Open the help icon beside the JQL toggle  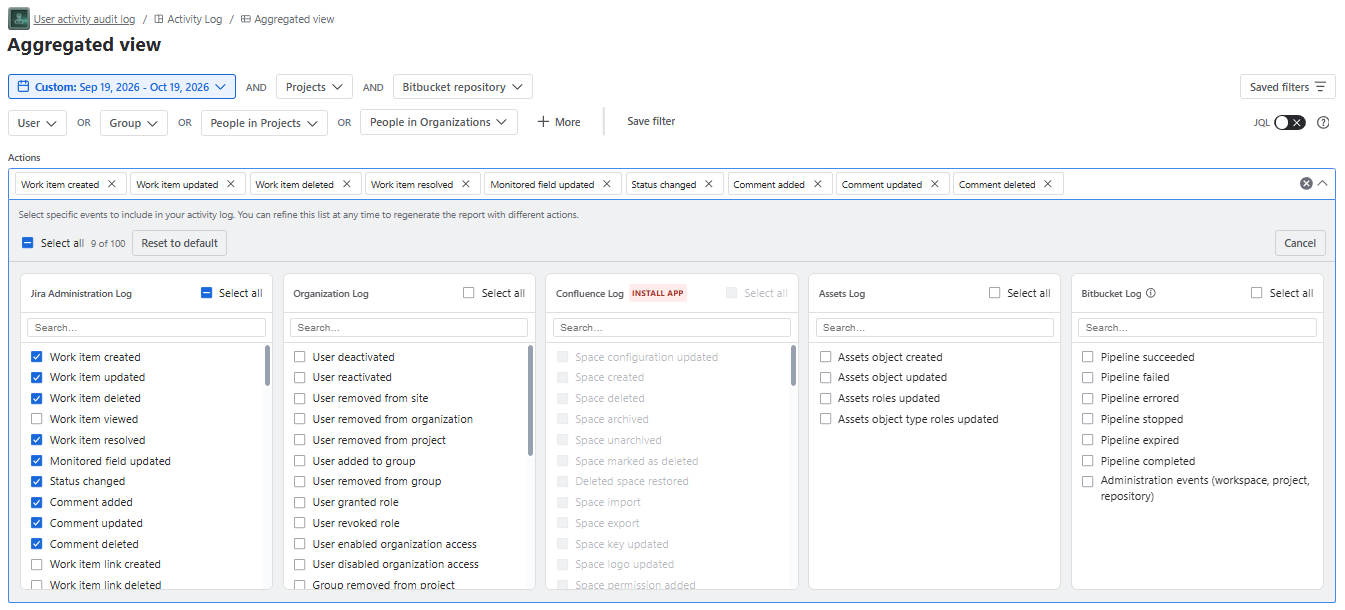click(x=1323, y=123)
